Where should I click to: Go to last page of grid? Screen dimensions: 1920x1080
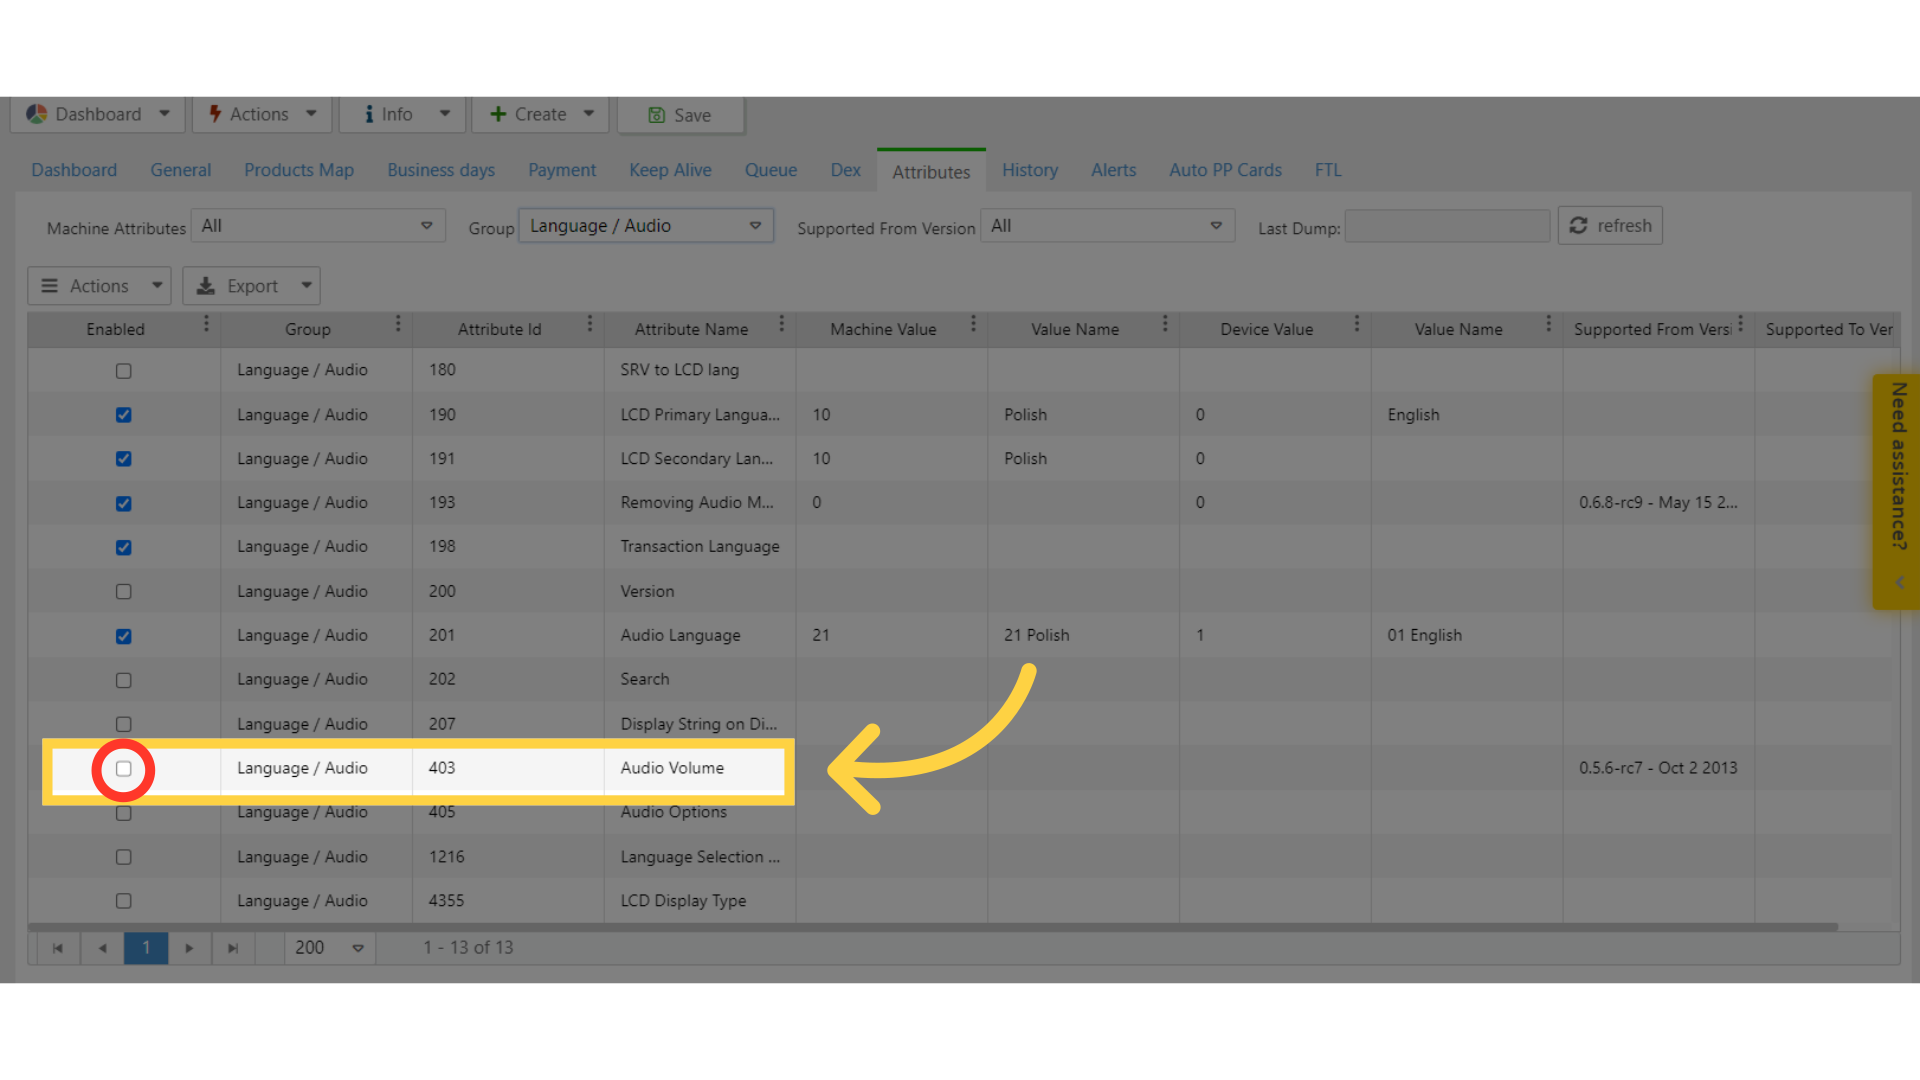[233, 948]
